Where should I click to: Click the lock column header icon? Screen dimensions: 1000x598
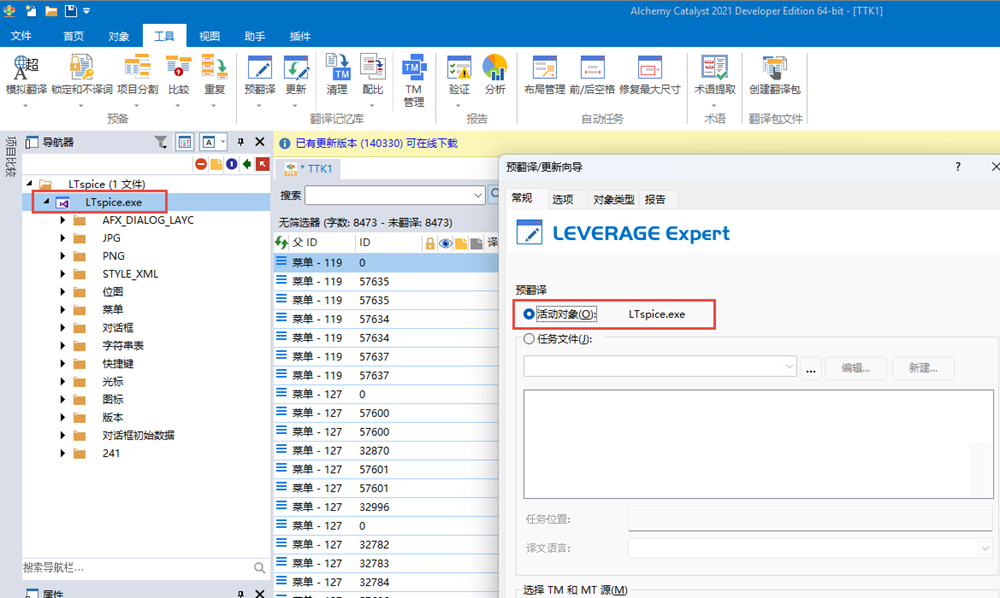430,243
